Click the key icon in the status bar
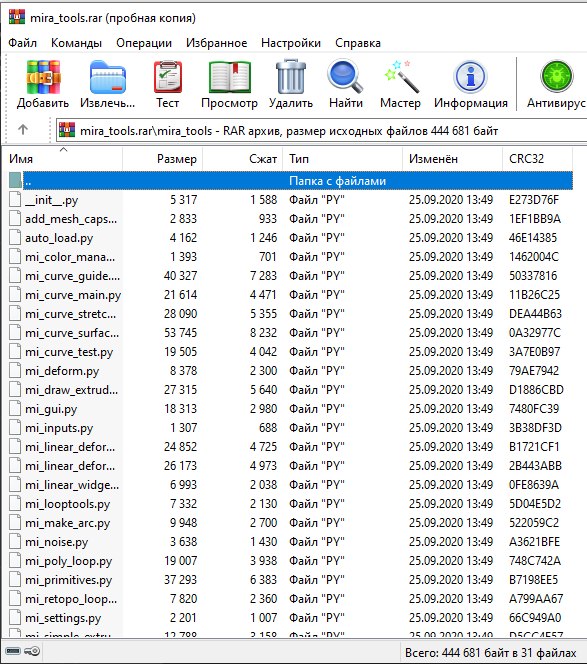Screen dimensions: 587x664 (32, 651)
